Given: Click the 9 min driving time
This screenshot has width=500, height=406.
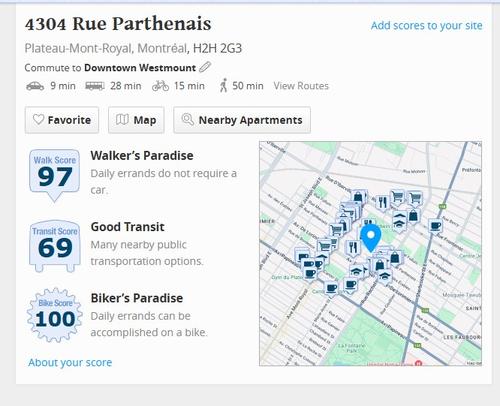Looking at the screenshot, I should coord(63,86).
